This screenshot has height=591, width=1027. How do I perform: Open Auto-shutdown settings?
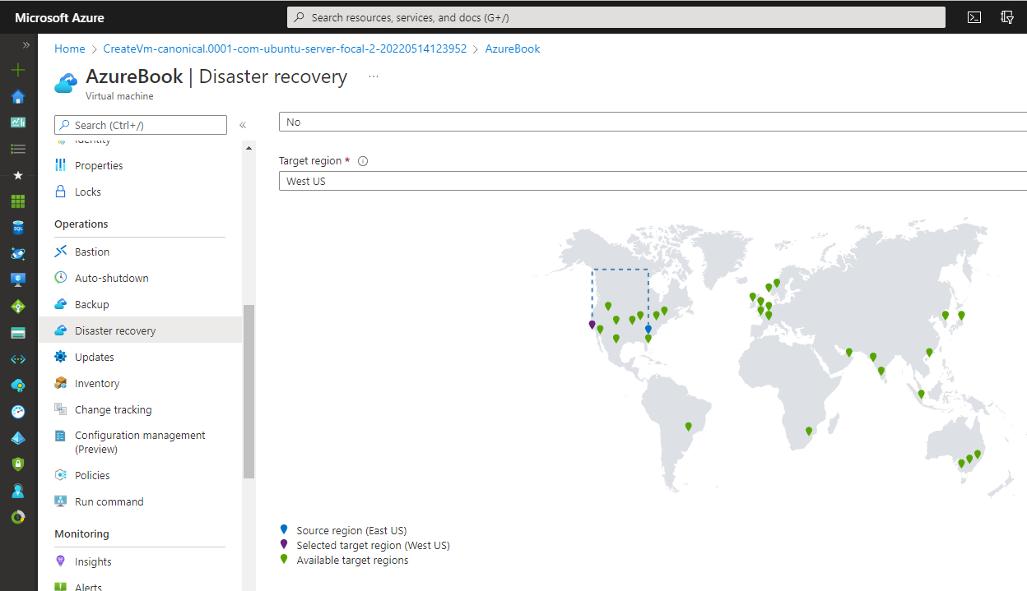point(111,278)
